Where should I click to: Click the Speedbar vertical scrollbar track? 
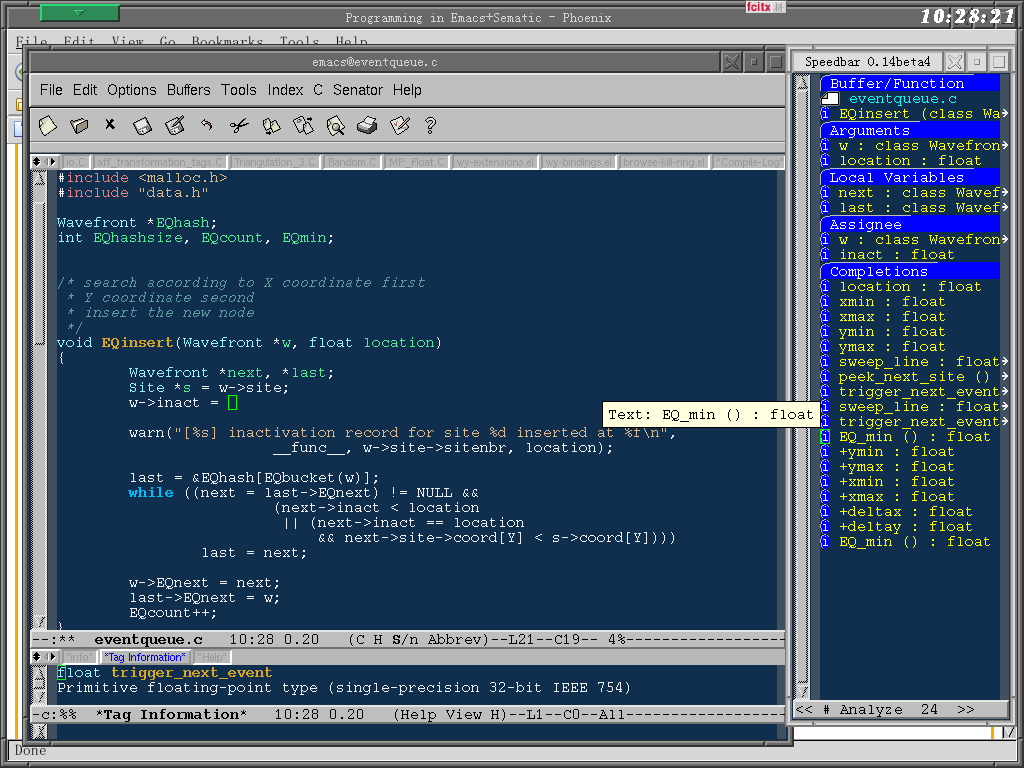[801, 400]
